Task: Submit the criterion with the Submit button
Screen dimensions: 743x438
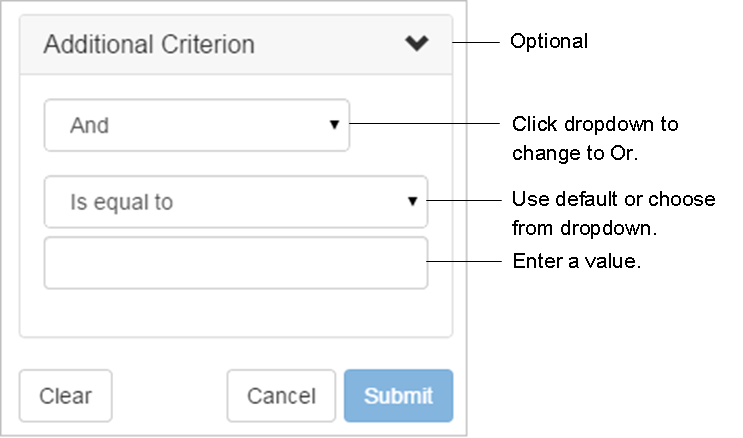Action: point(398,395)
